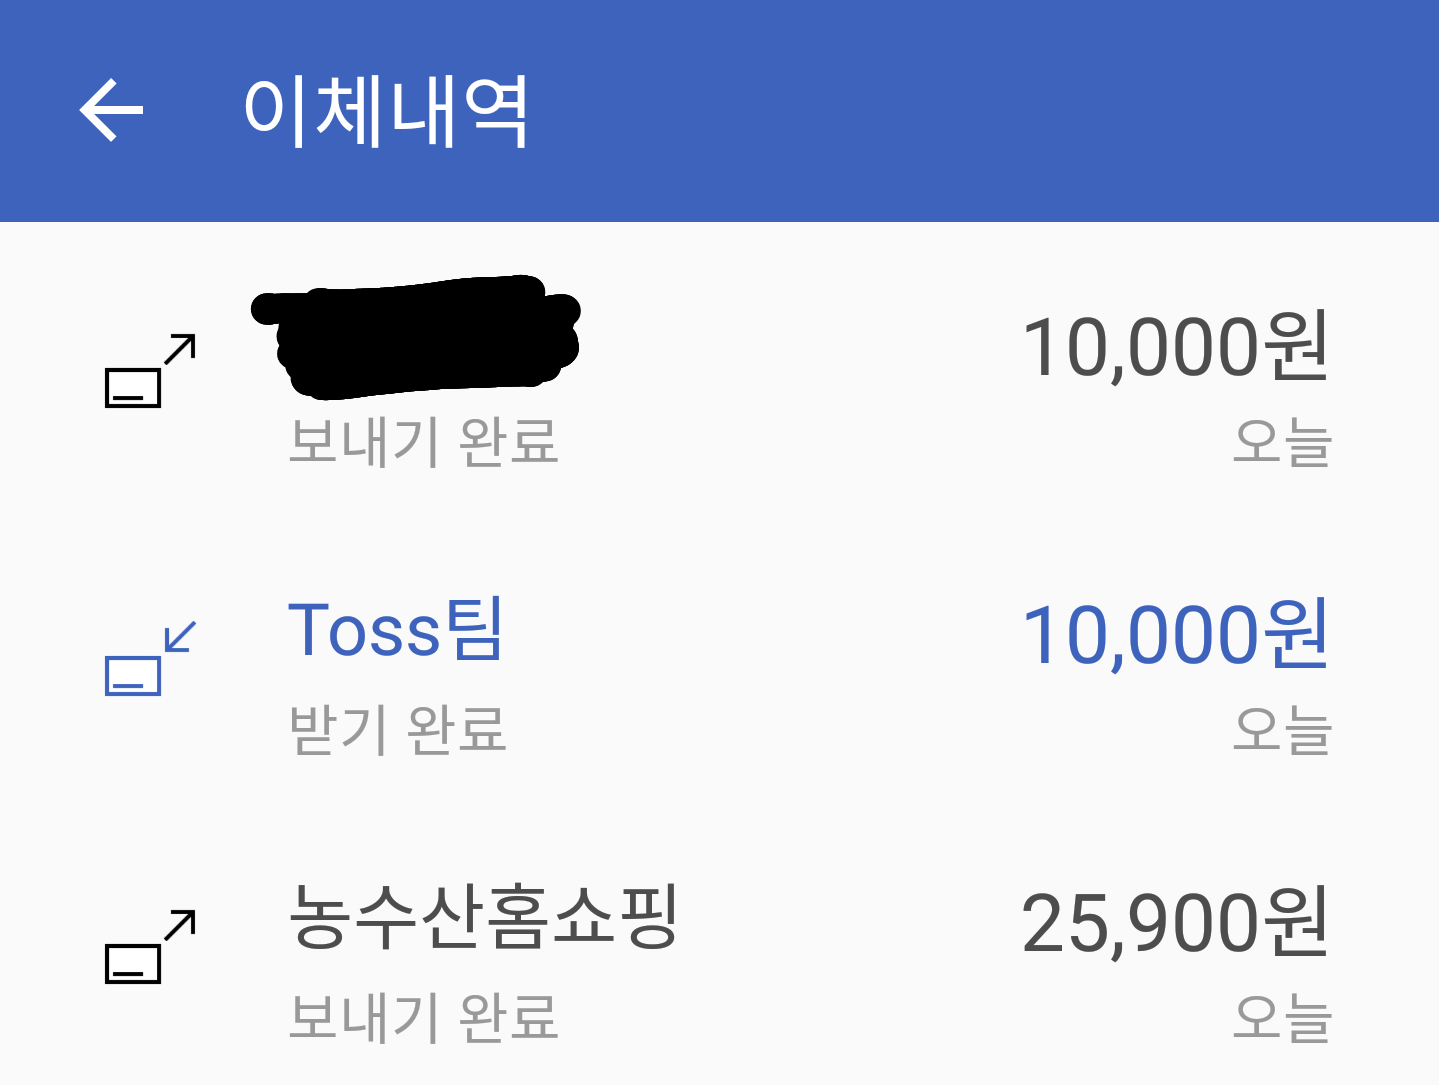This screenshot has height=1085, width=1439.
Task: Click 보내기 완료 under 농수산홈쇼핑
Action: 423,1017
